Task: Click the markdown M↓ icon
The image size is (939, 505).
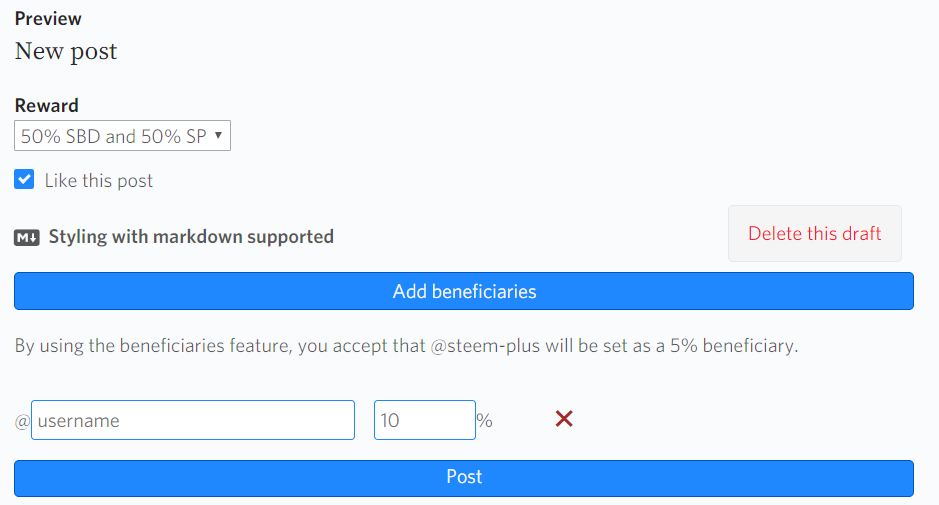Action: [x=27, y=238]
